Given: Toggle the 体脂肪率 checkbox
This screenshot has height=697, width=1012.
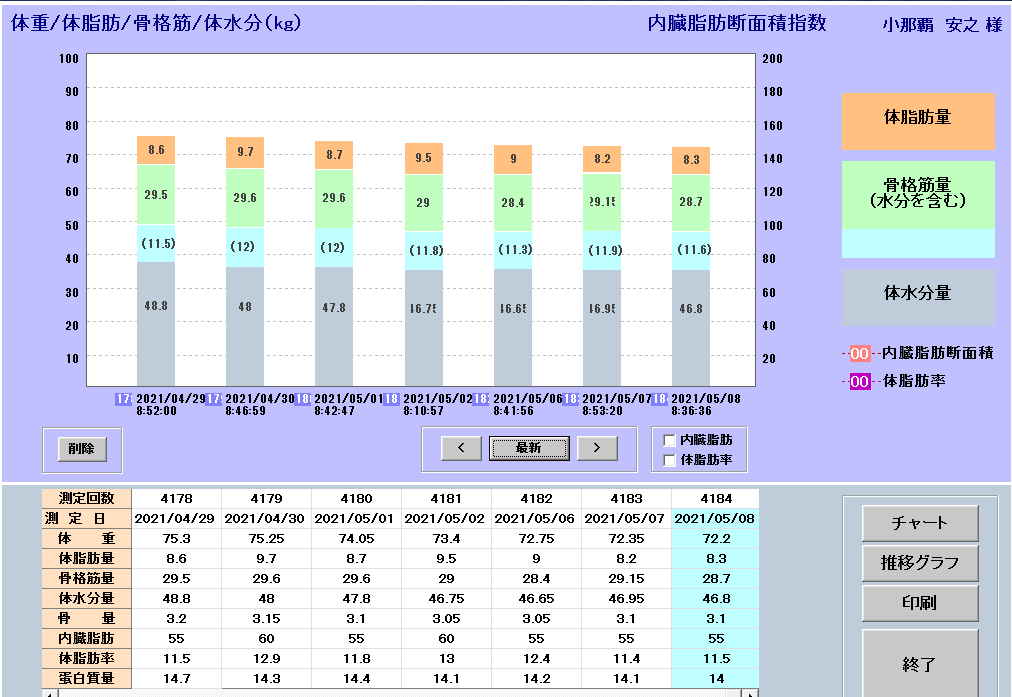Looking at the screenshot, I should 669,460.
